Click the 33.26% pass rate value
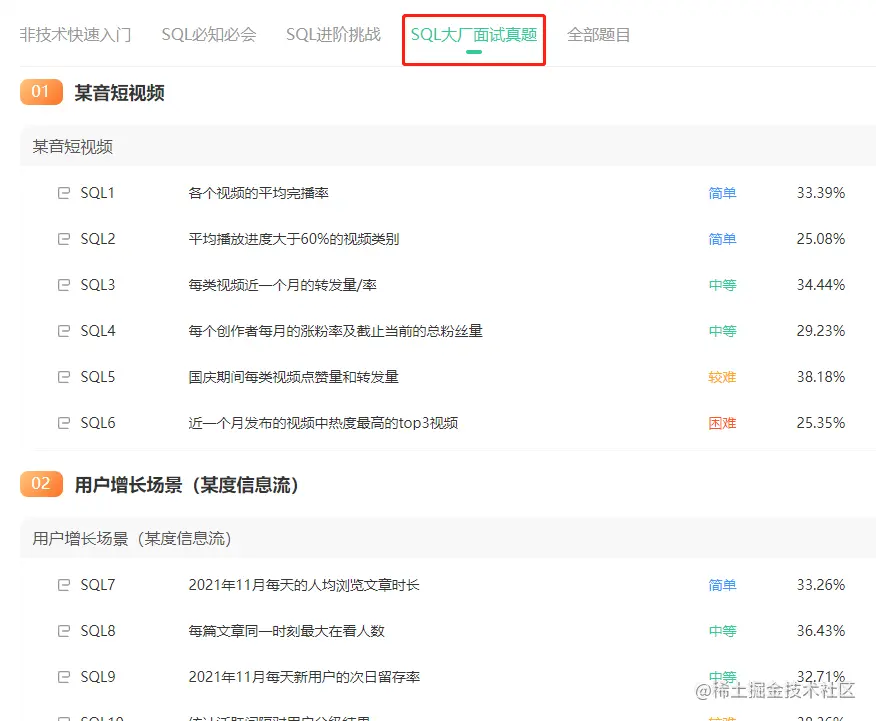The width and height of the screenshot is (876, 721). [x=821, y=585]
